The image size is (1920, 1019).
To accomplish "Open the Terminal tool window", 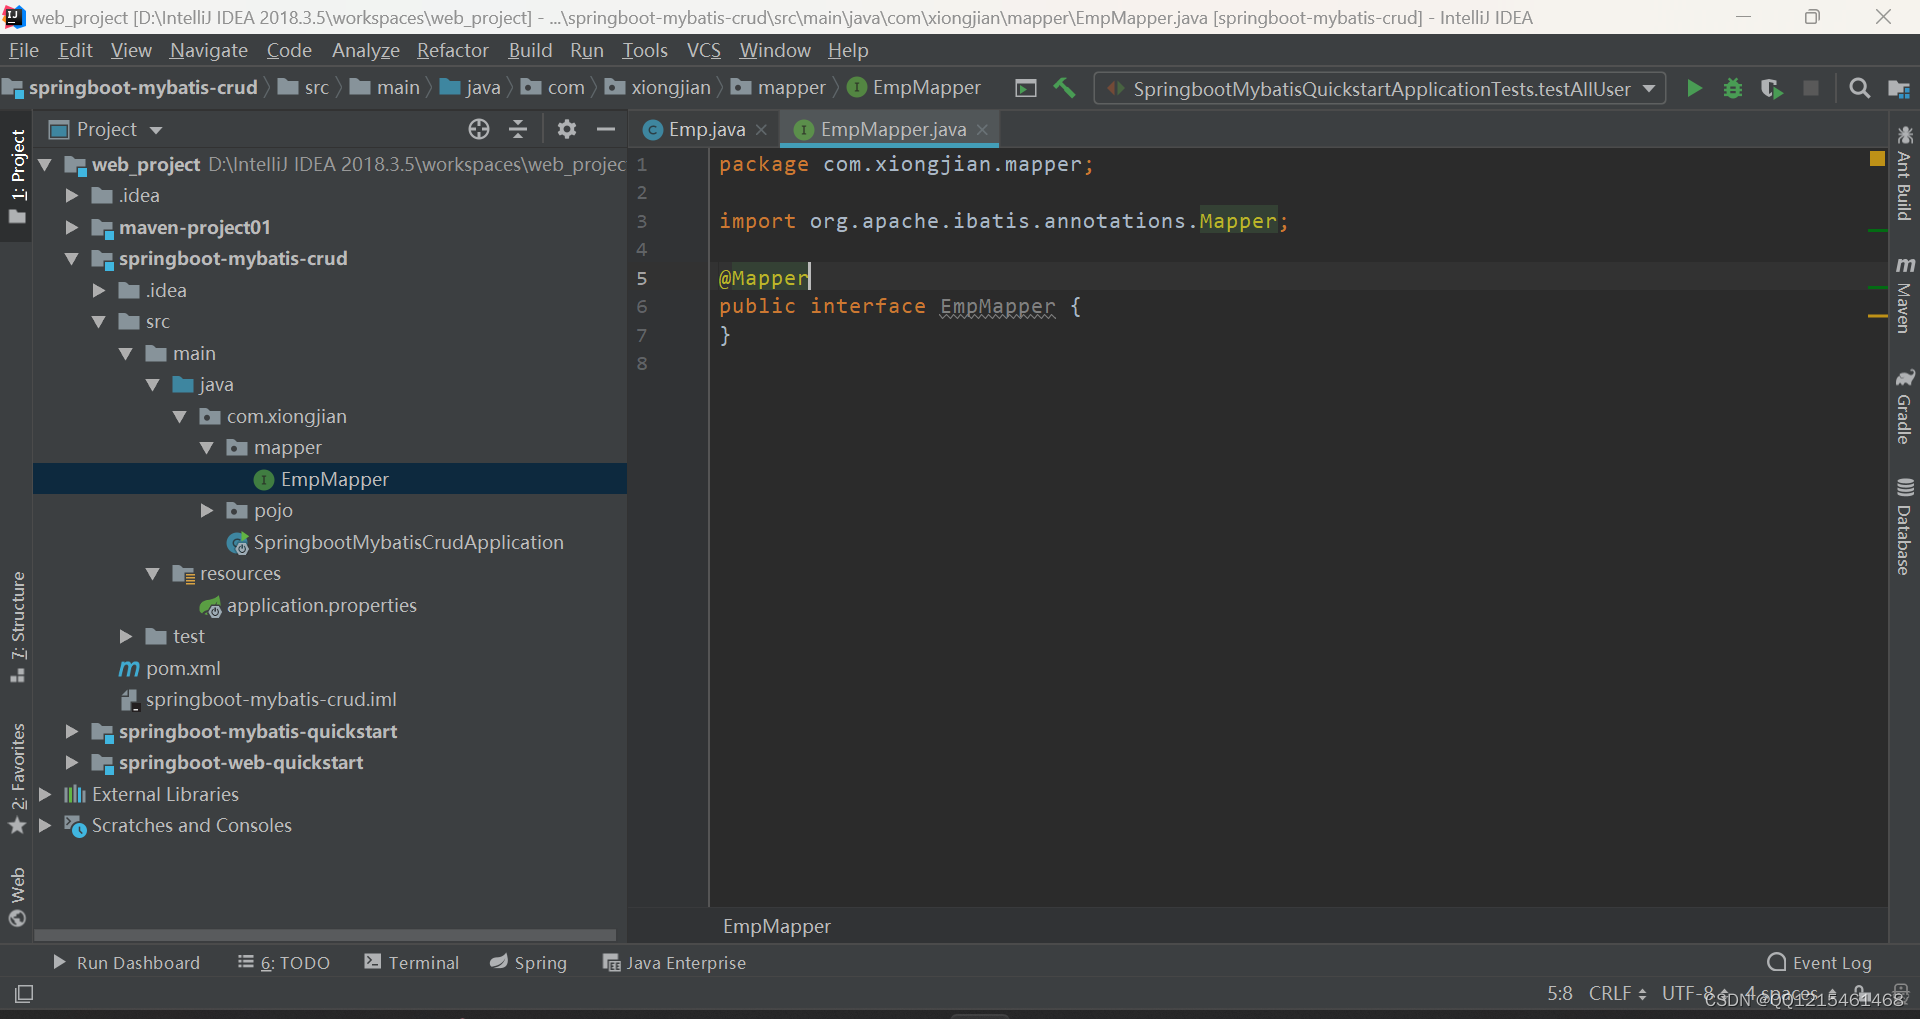I will (x=412, y=962).
